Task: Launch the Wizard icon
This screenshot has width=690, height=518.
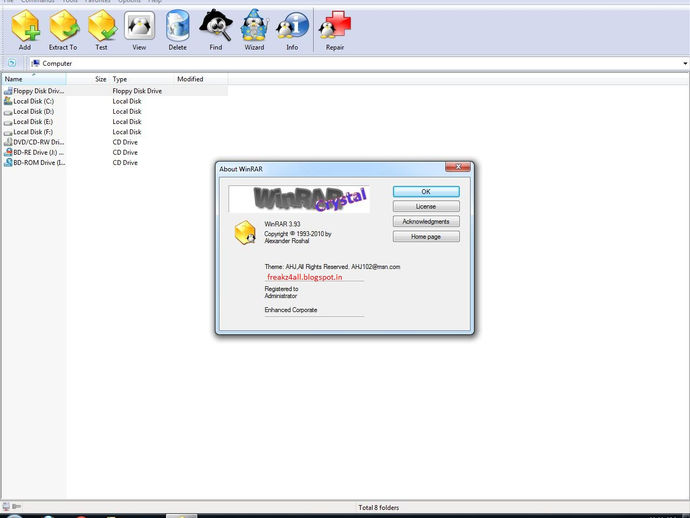Action: pos(254,30)
